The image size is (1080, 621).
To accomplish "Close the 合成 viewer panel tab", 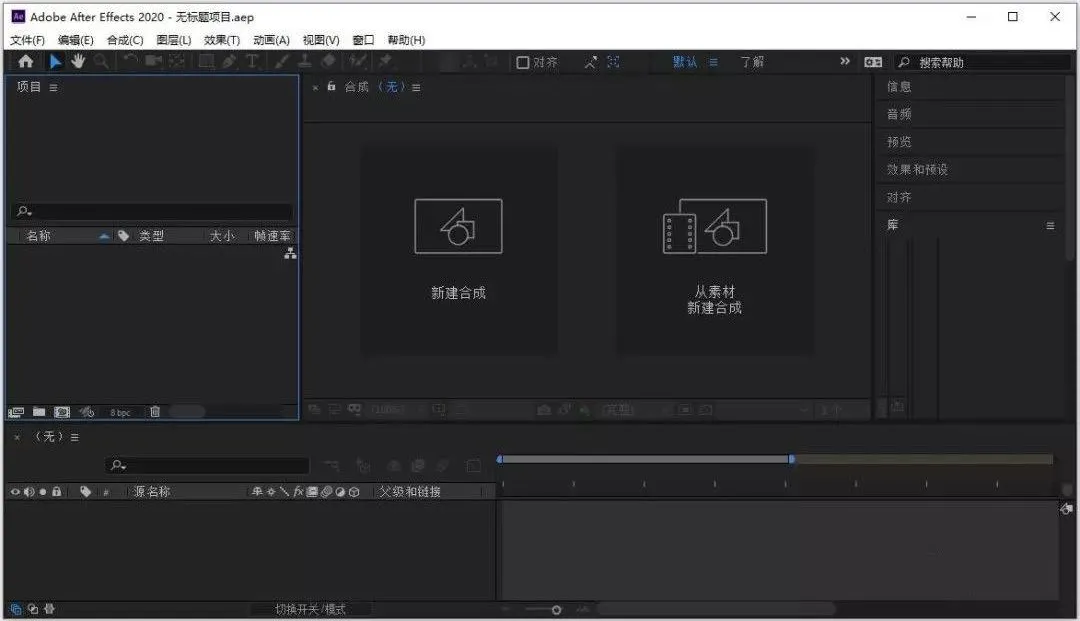I will 315,87.
